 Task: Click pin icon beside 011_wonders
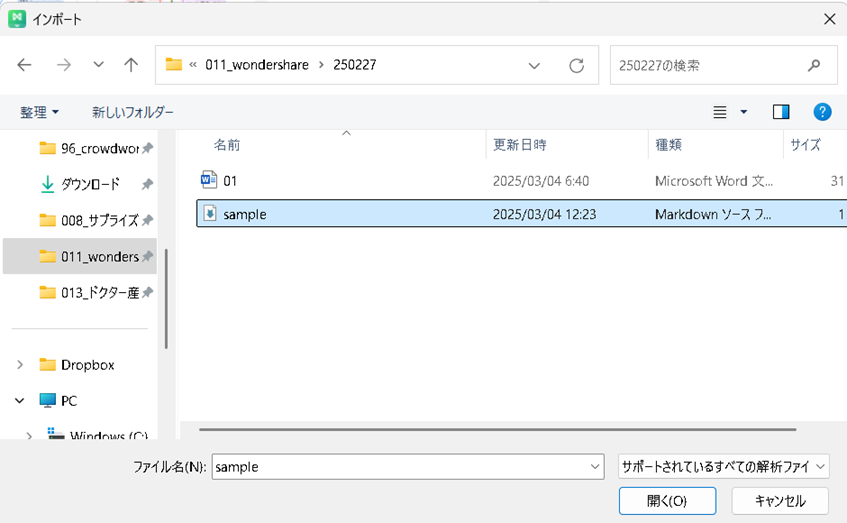coord(147,257)
